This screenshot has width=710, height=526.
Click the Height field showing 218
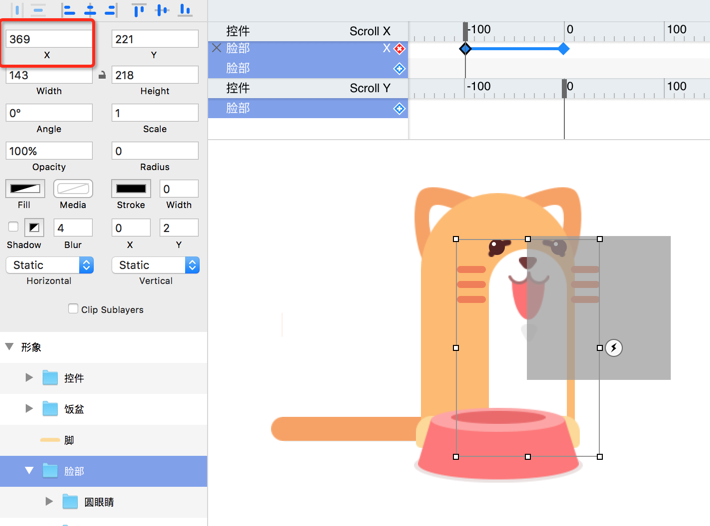coord(155,75)
